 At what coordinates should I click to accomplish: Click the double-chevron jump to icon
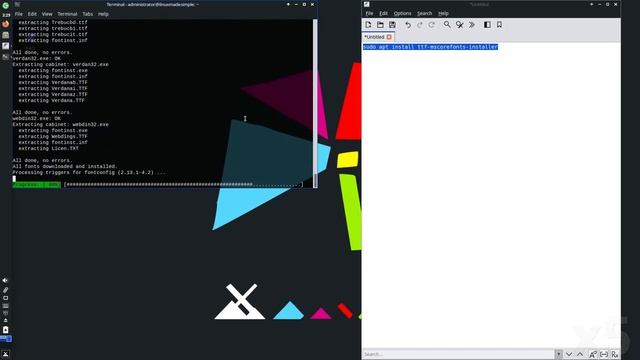point(471,25)
